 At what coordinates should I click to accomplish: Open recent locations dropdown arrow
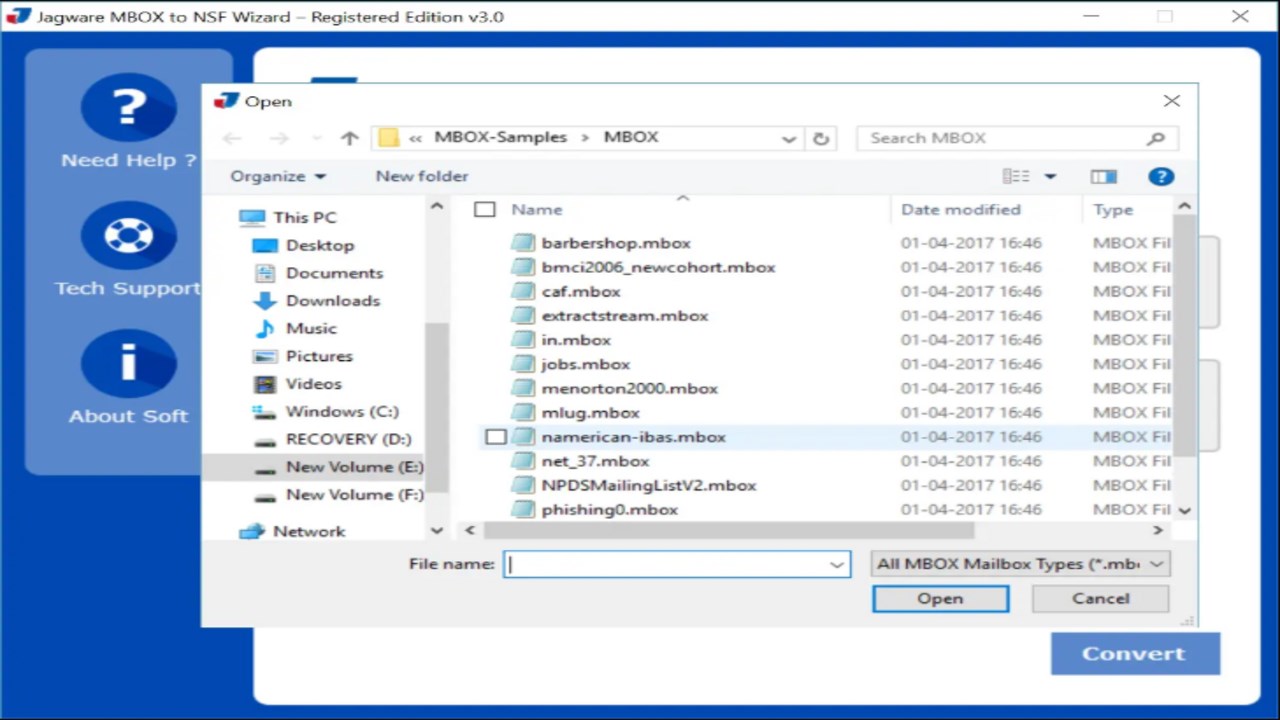(x=317, y=138)
